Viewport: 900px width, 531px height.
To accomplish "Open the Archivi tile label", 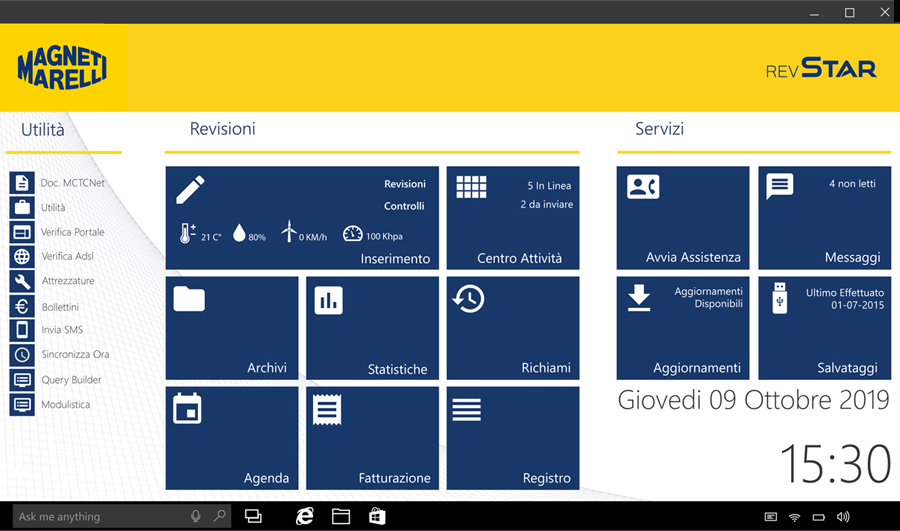I will pyautogui.click(x=267, y=368).
